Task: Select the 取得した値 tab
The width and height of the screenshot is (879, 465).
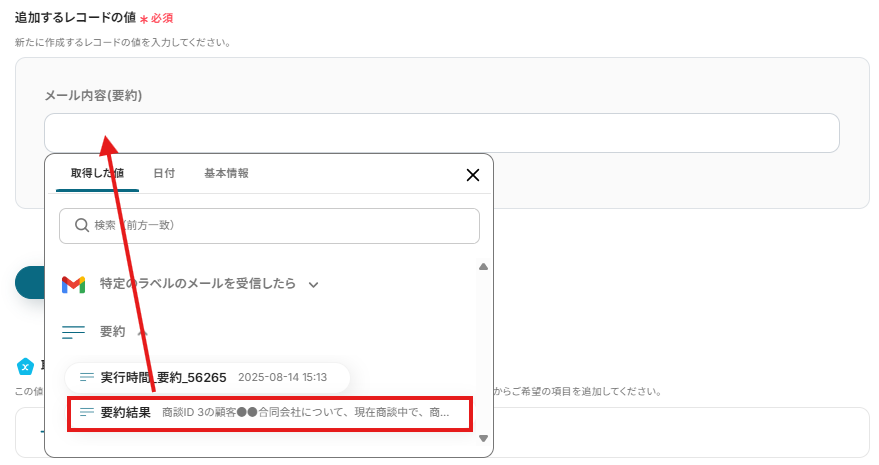Action: point(97,173)
